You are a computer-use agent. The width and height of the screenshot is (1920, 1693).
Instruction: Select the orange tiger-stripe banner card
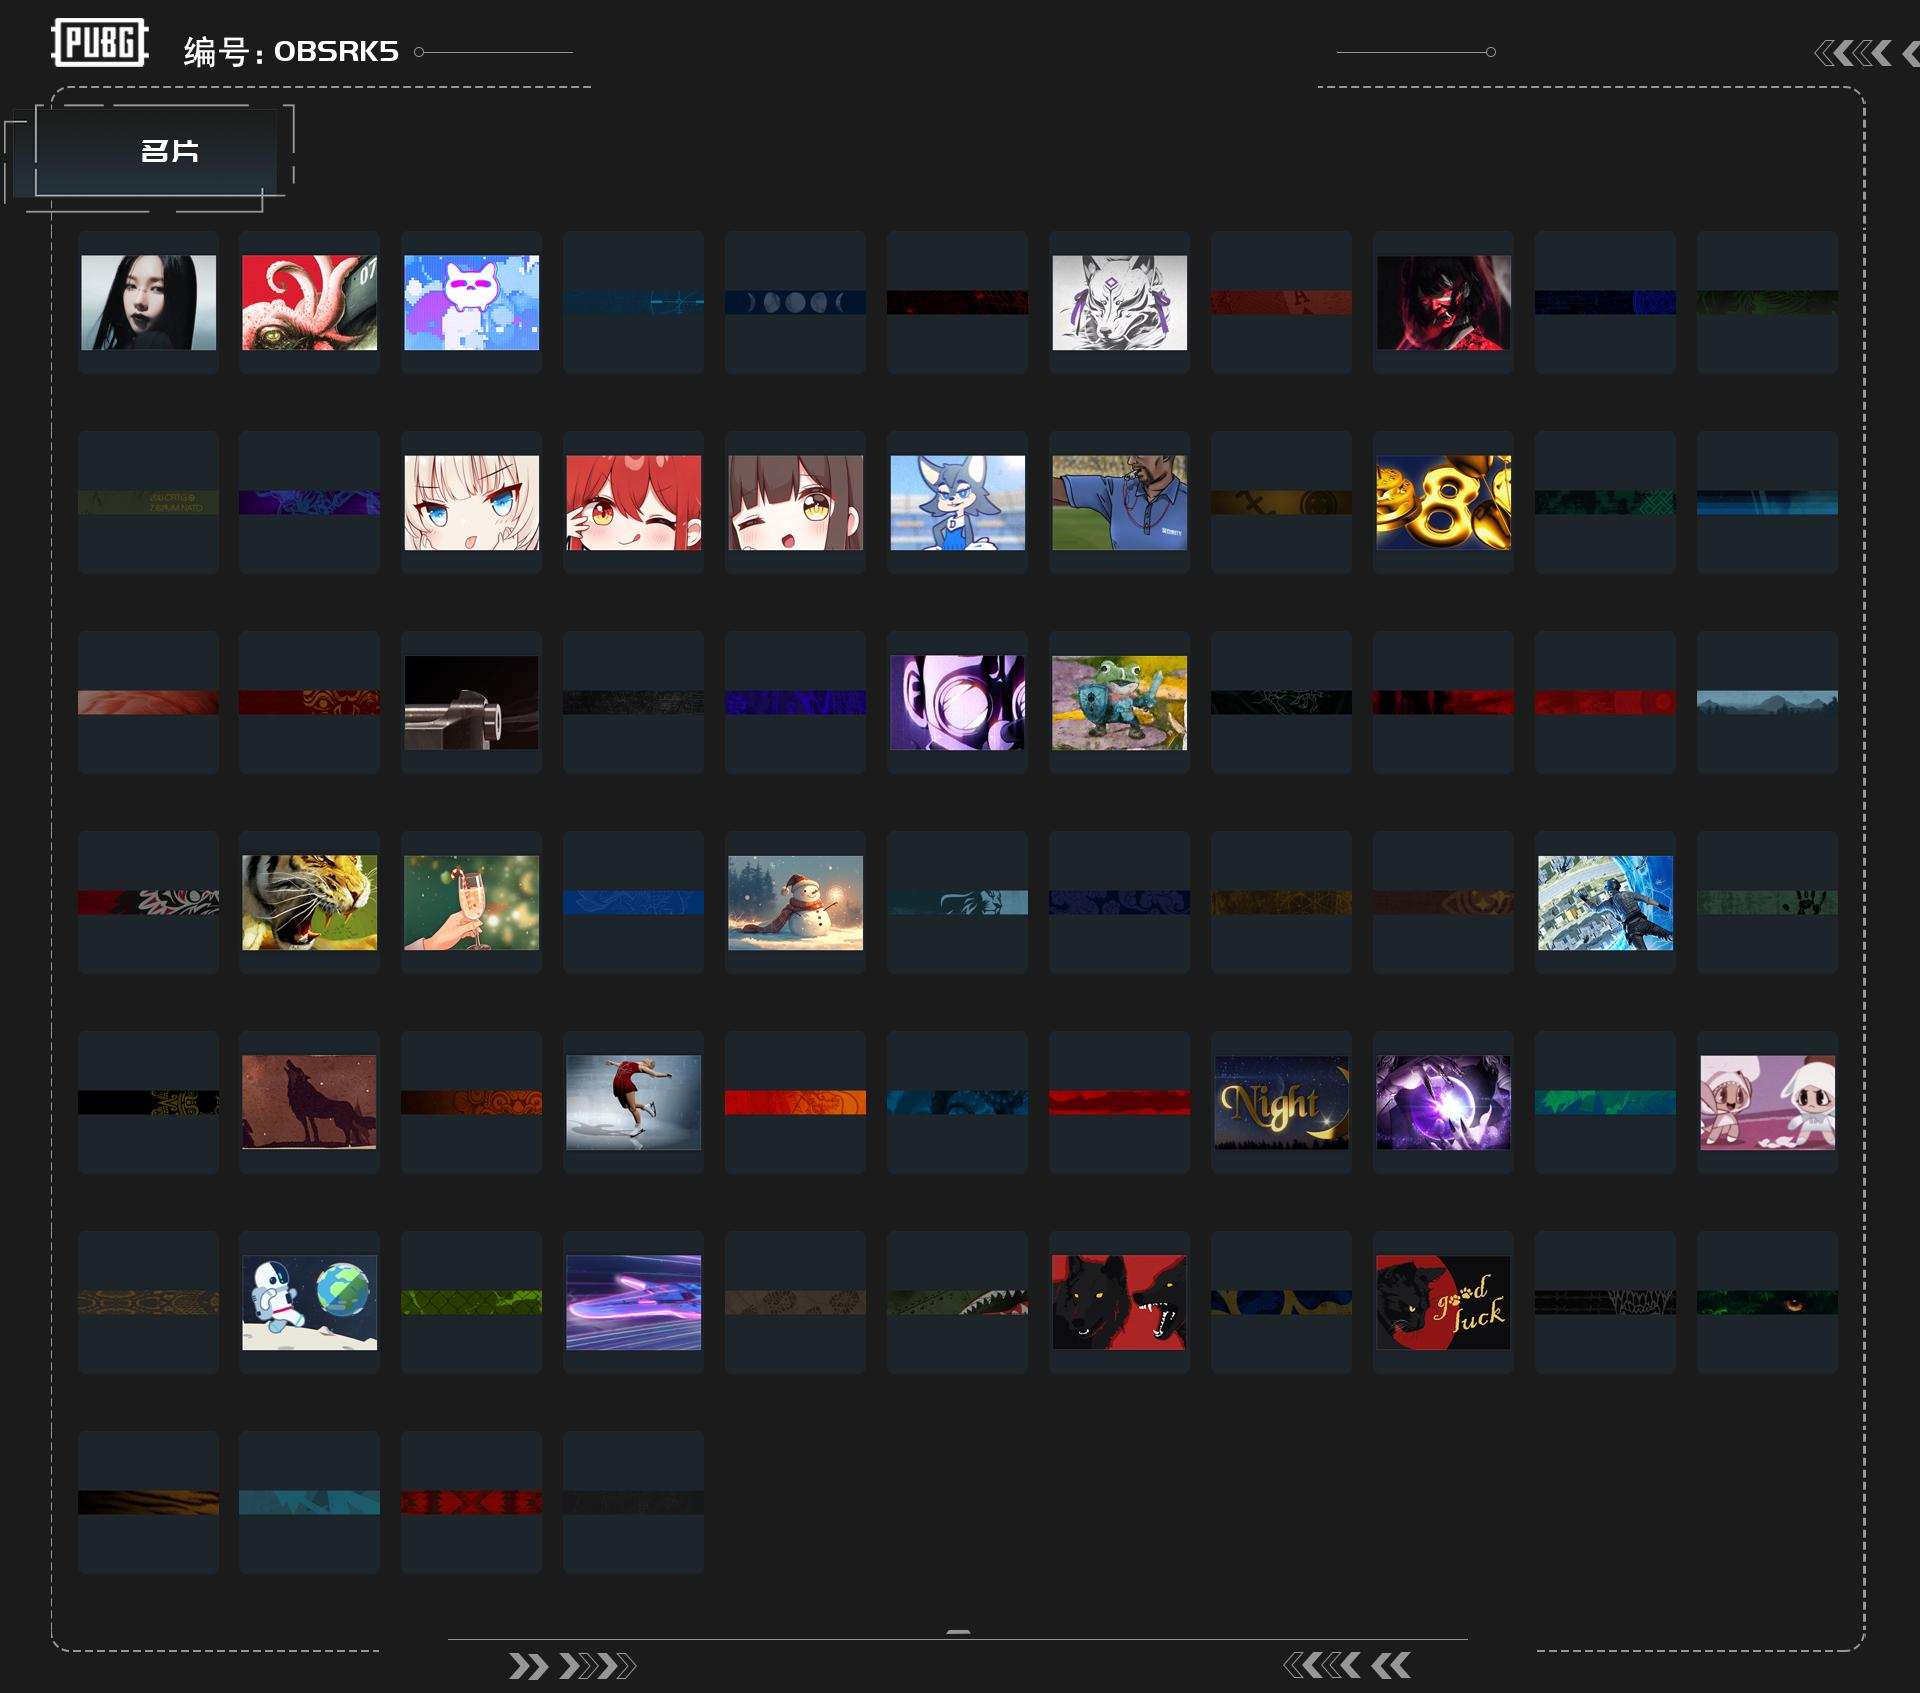coord(148,1502)
